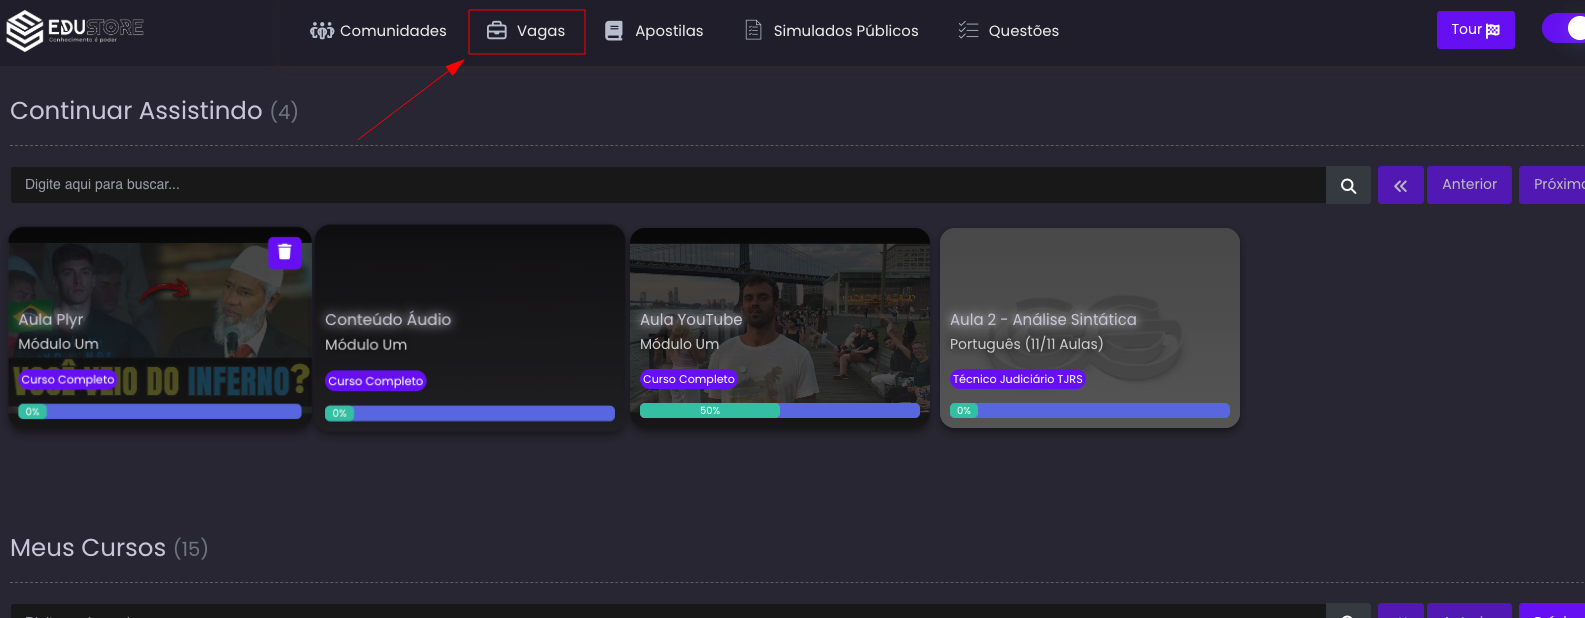Click Aula YouTube 50% progress bar
Screen dimensions: 1585x618
click(780, 410)
